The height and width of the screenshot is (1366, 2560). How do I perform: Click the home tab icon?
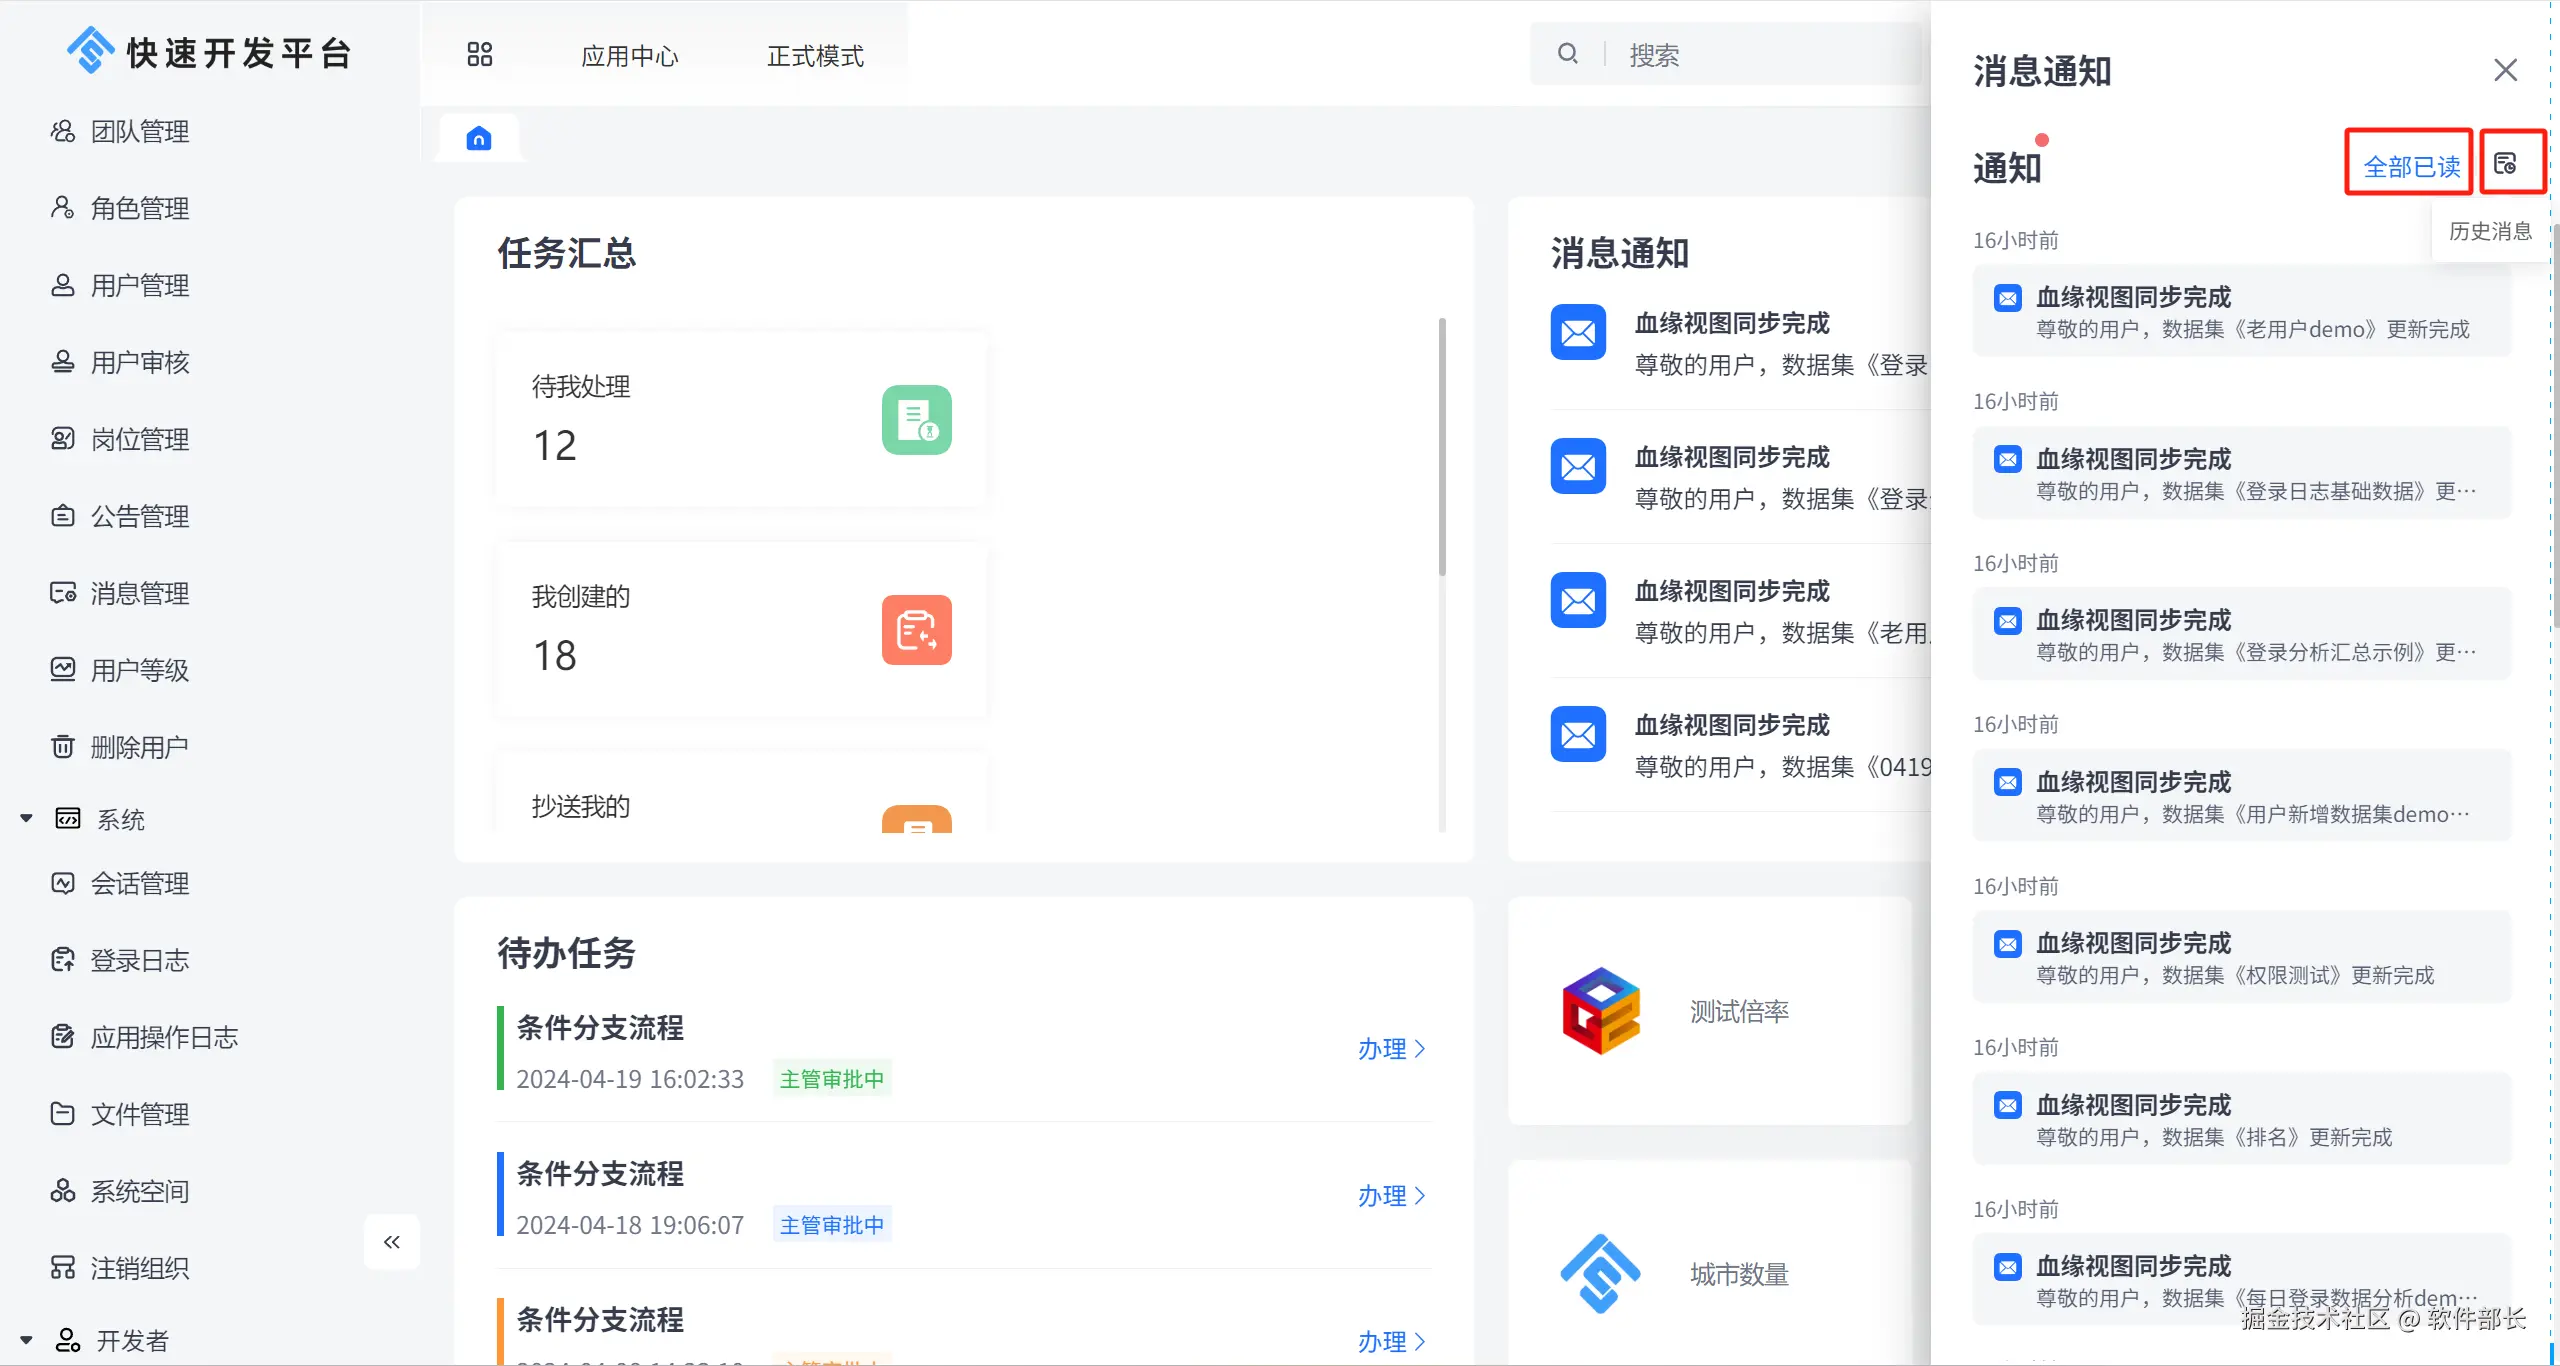tap(479, 138)
